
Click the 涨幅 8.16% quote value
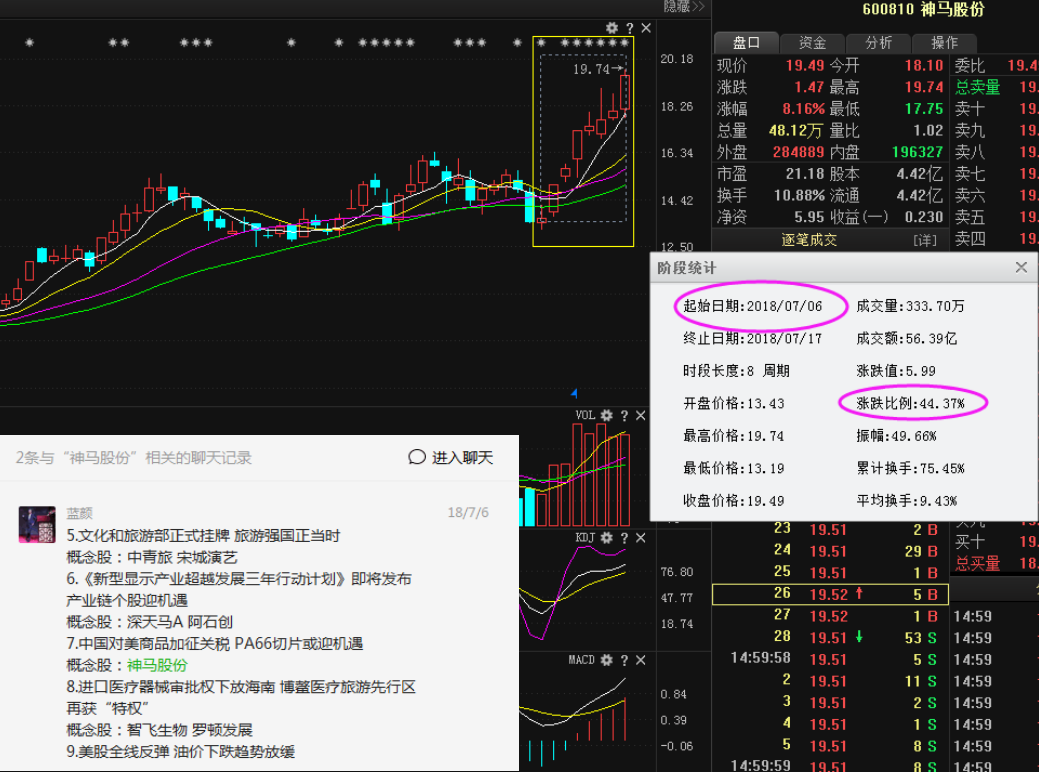coord(803,109)
